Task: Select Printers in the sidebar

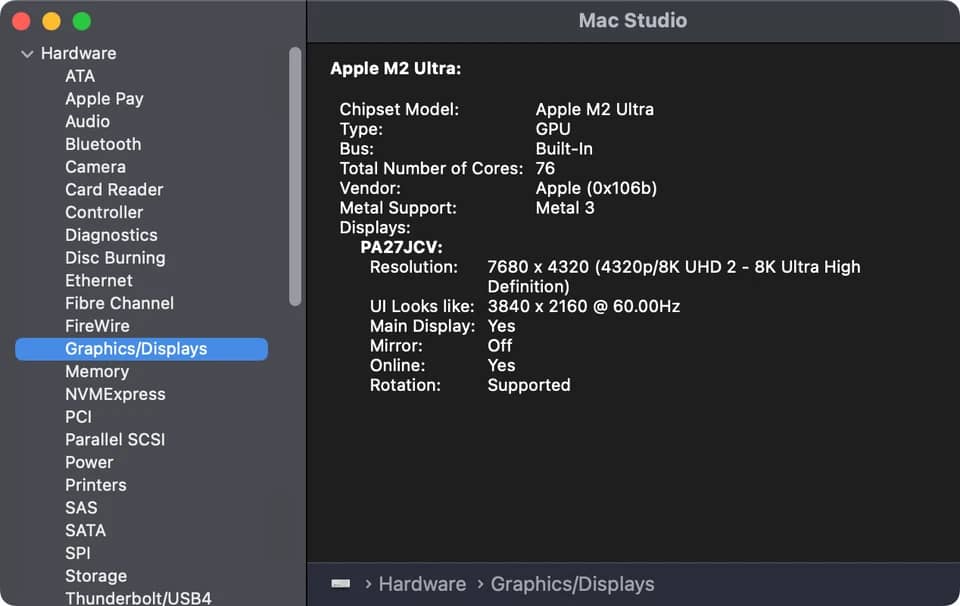Action: tap(96, 485)
